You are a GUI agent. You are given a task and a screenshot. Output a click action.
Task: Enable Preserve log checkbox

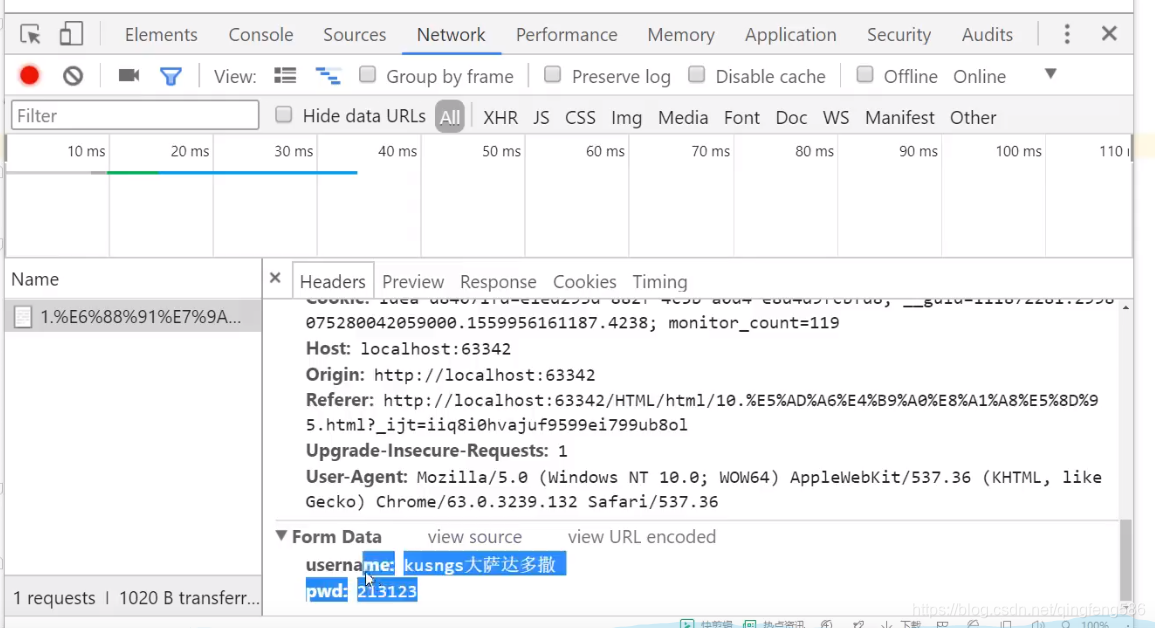pyautogui.click(x=552, y=75)
